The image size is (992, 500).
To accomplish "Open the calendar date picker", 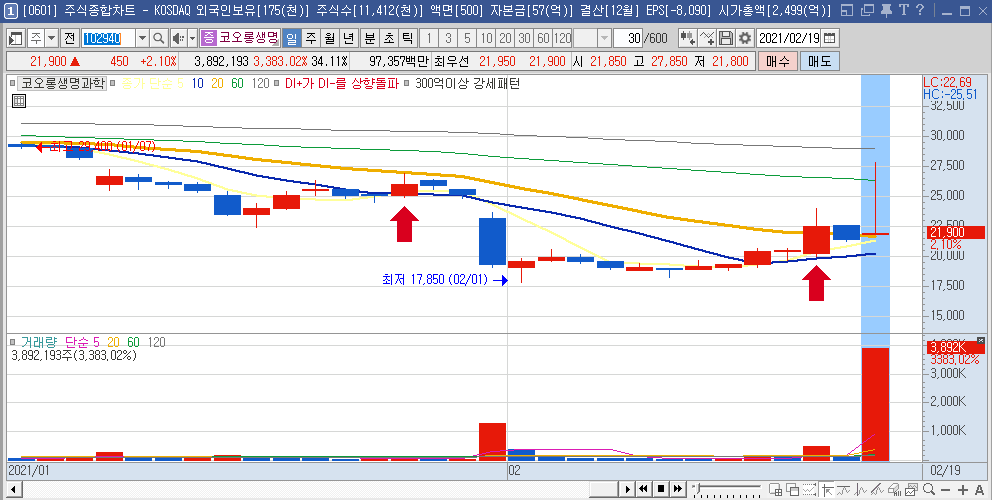I will click(x=829, y=38).
